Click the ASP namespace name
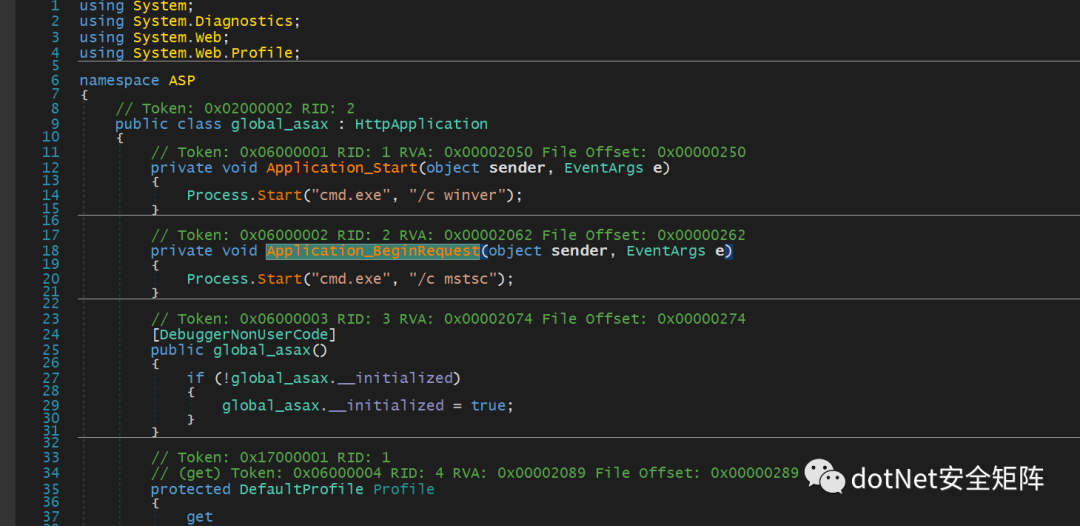The width and height of the screenshot is (1080, 526). click(x=182, y=80)
